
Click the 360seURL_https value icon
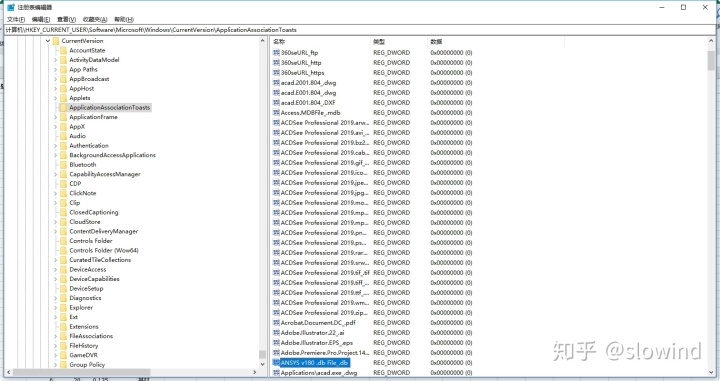[276, 73]
